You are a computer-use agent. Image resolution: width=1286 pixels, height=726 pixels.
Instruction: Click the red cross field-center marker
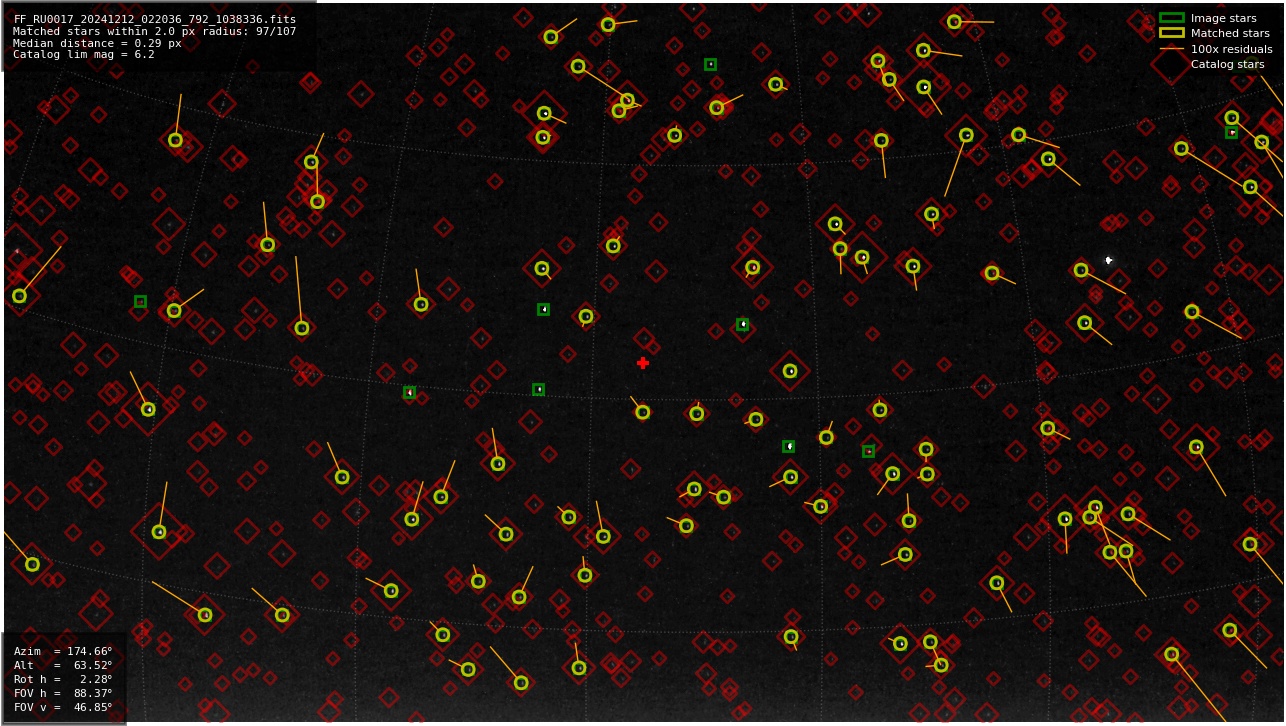(643, 363)
